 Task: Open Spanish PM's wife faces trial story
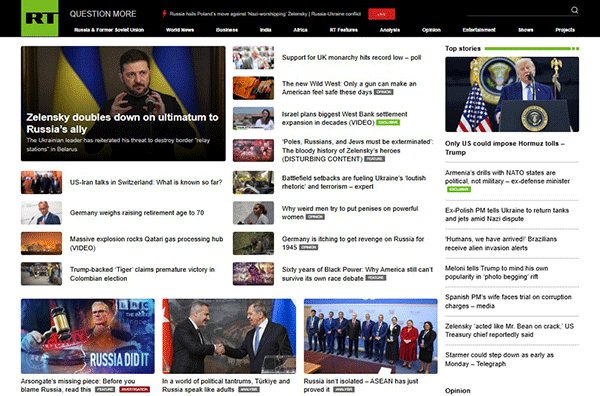click(508, 301)
